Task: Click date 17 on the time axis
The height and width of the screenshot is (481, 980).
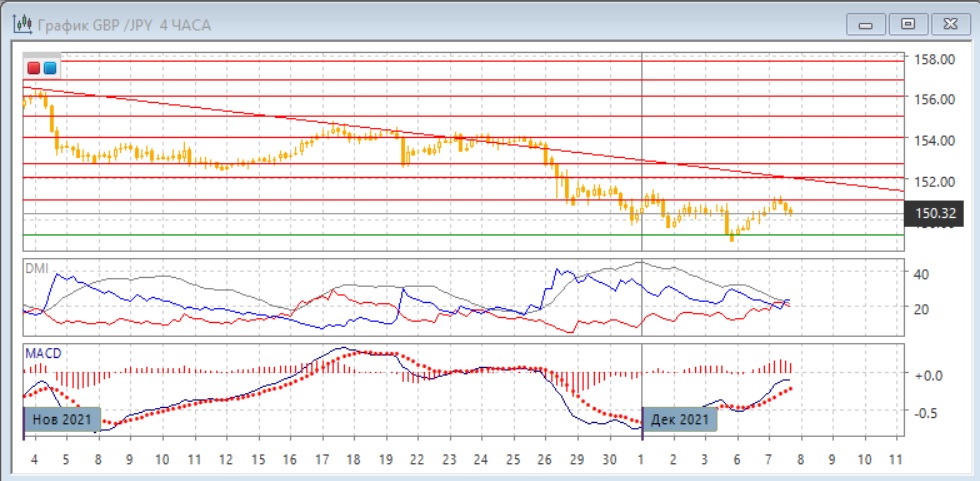Action: (322, 460)
